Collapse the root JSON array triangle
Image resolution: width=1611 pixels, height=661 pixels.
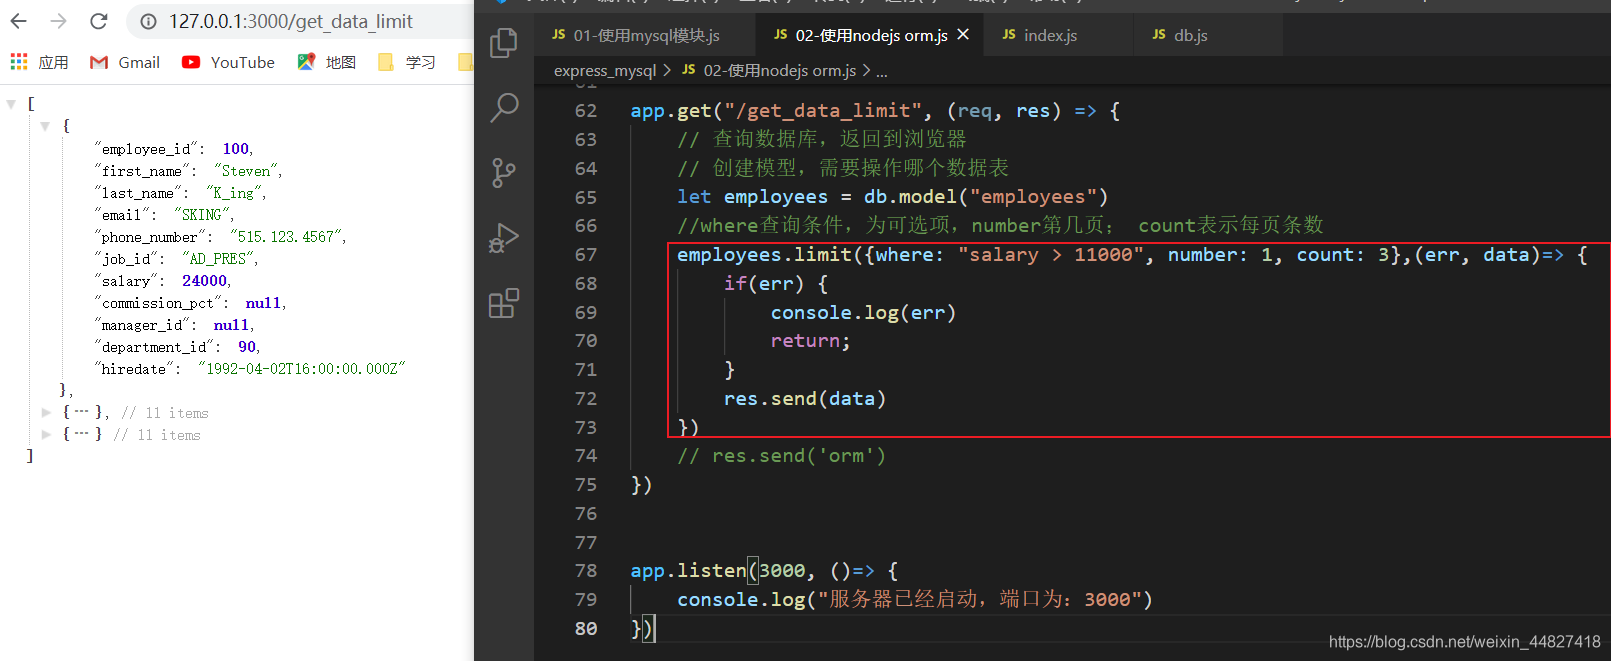(11, 104)
